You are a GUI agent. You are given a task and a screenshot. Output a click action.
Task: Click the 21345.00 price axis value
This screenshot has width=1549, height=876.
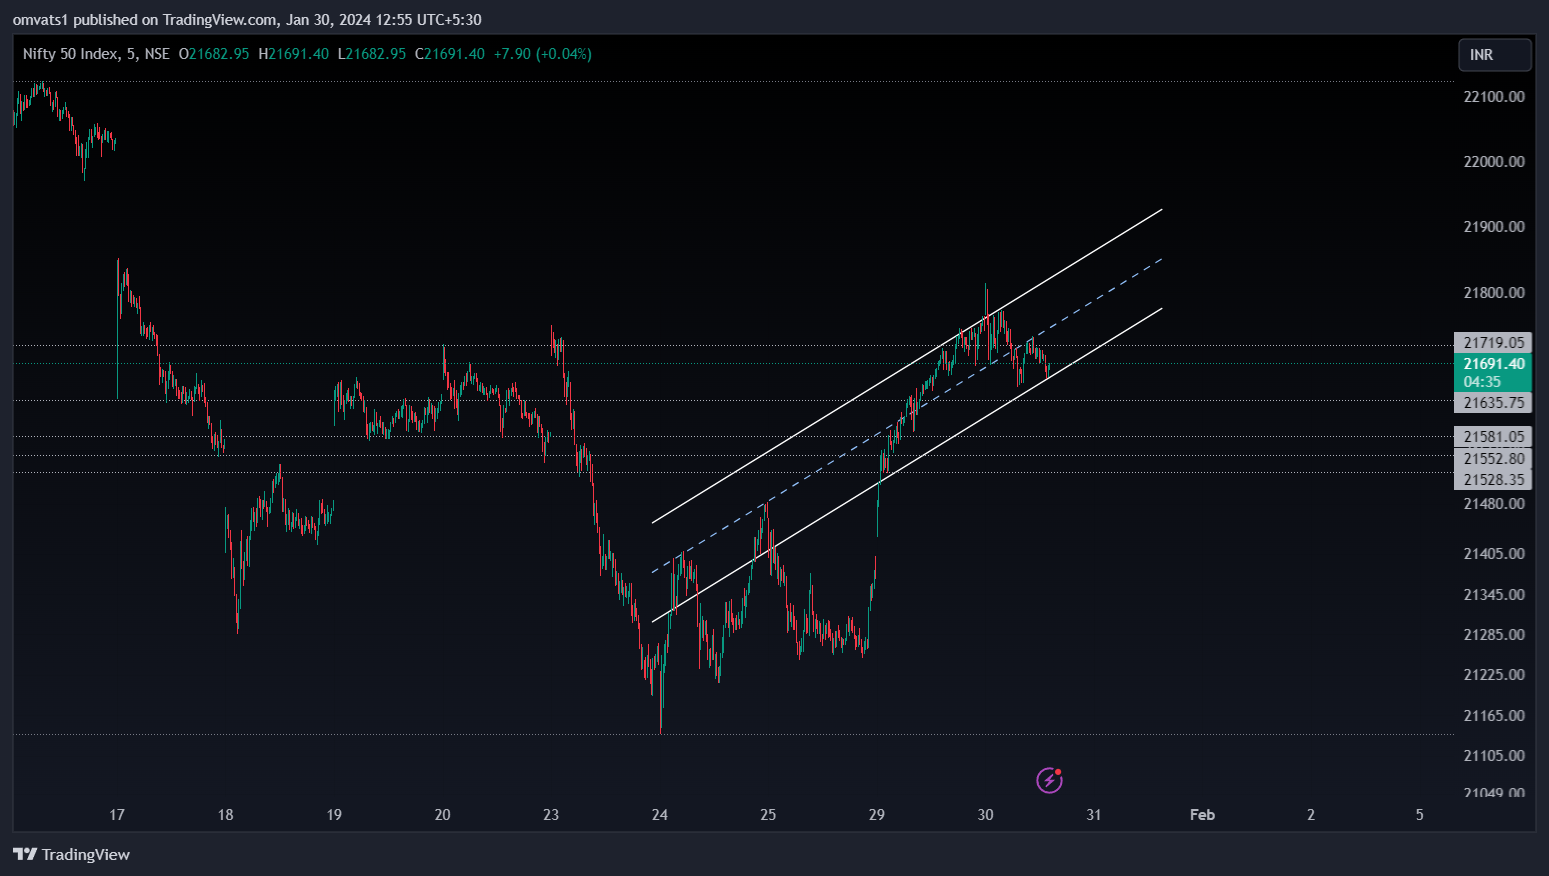click(1494, 595)
